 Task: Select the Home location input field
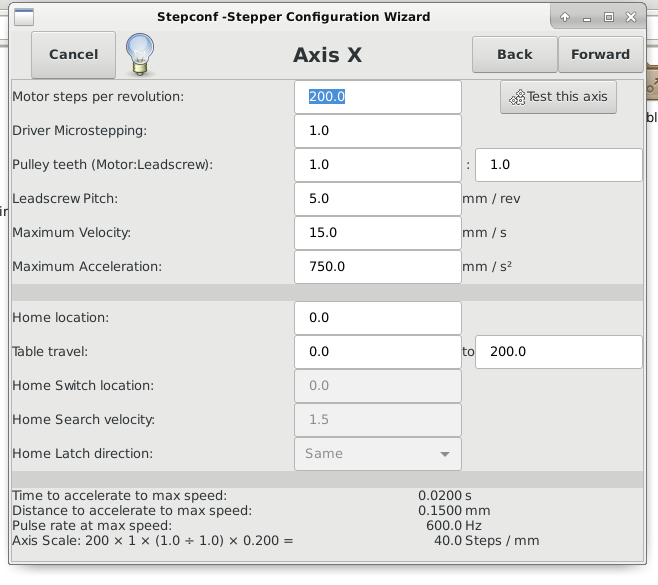point(378,318)
